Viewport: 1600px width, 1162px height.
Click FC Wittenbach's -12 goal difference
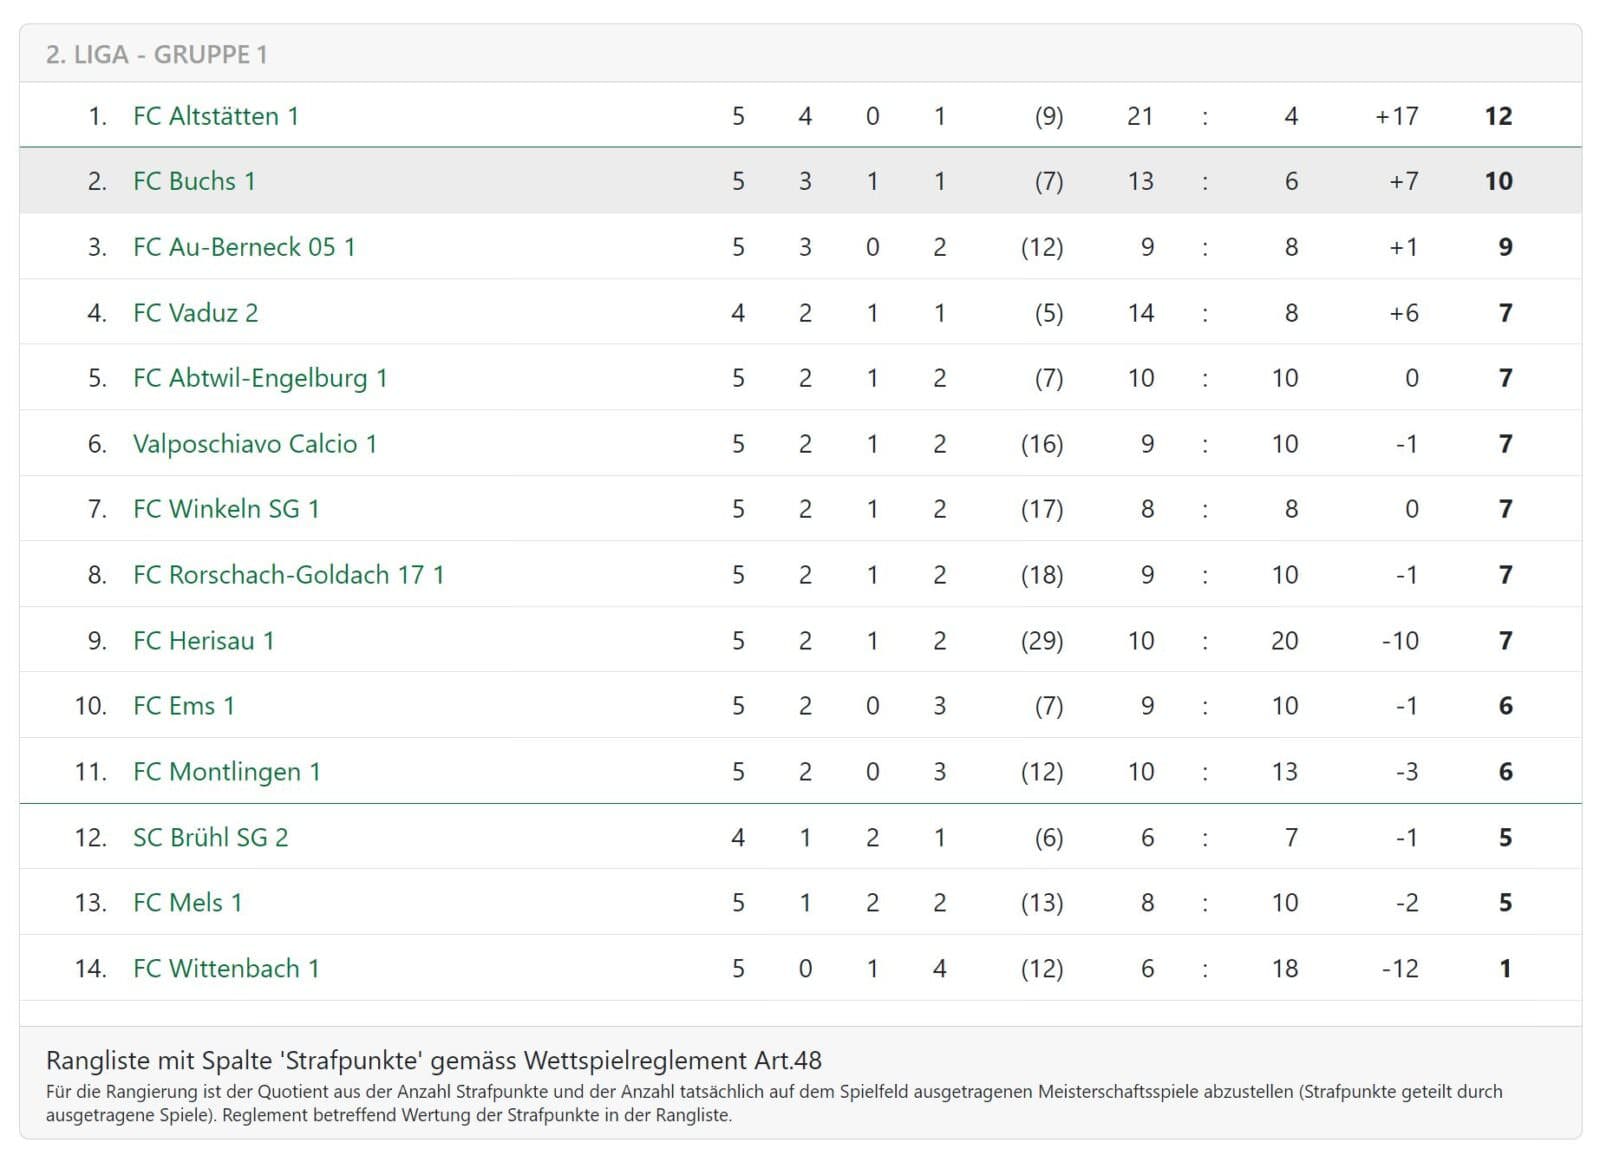click(x=1400, y=968)
